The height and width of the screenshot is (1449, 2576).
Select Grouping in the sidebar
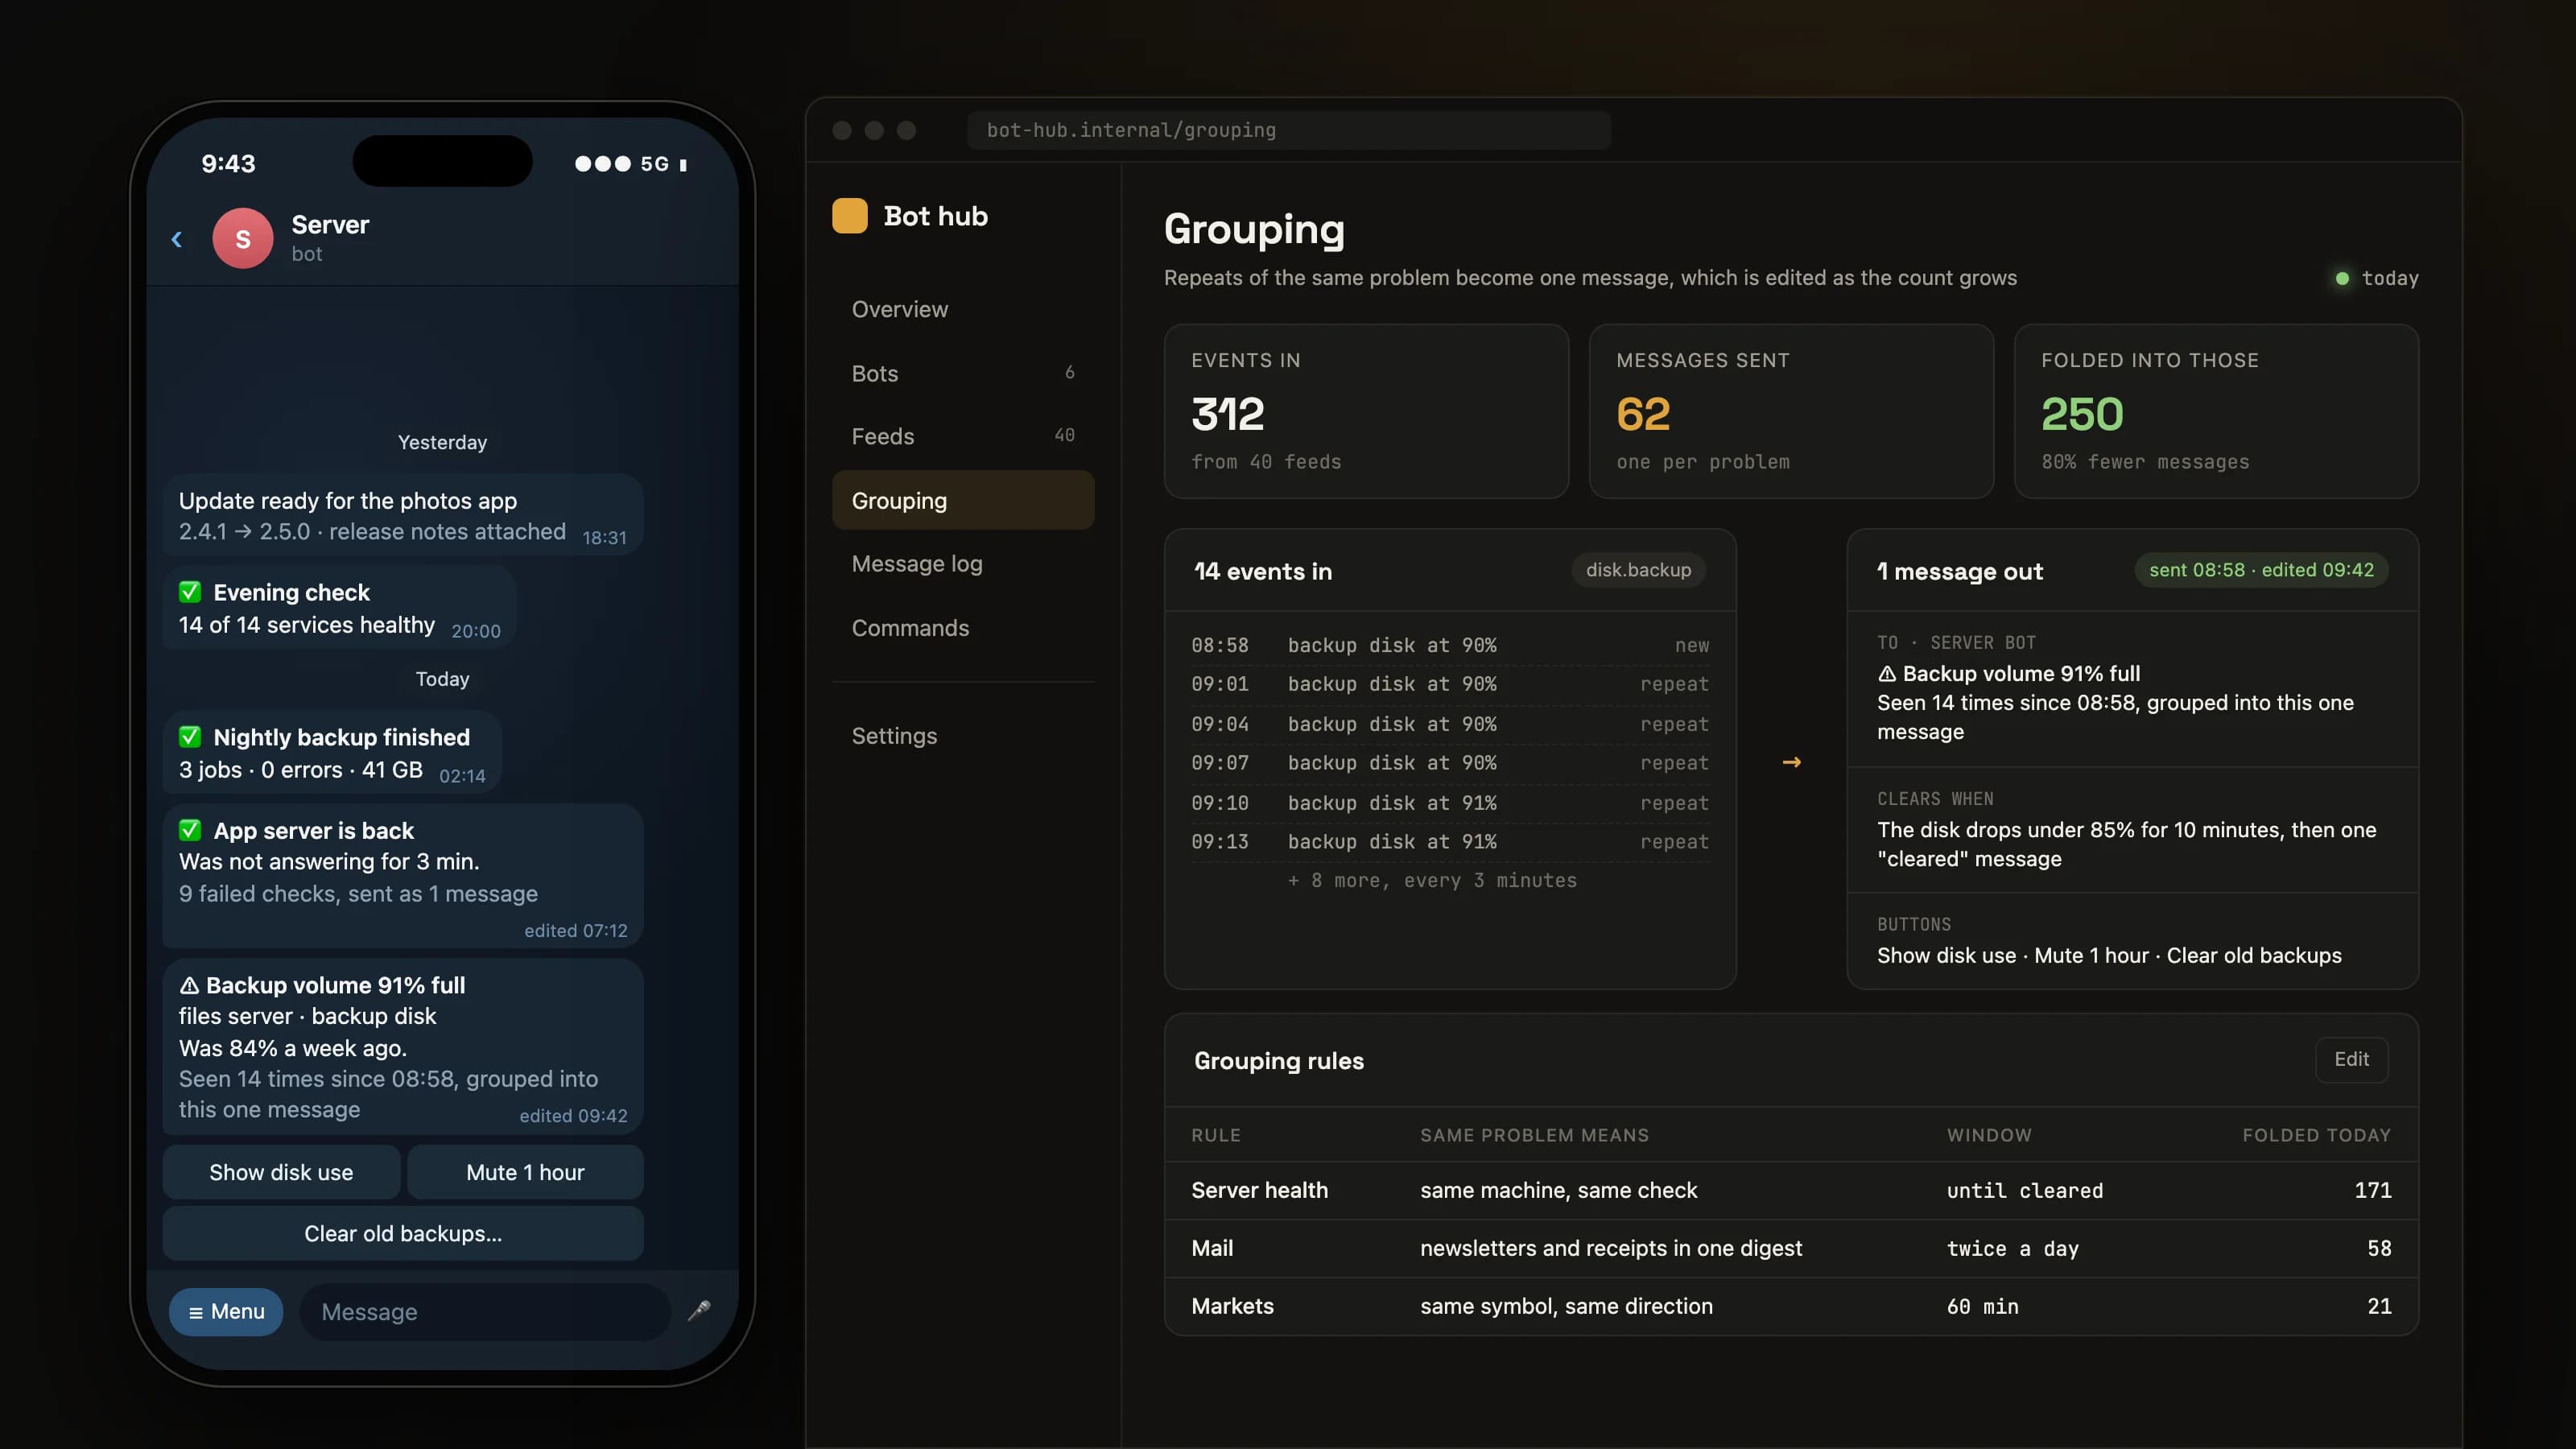pyautogui.click(x=962, y=500)
